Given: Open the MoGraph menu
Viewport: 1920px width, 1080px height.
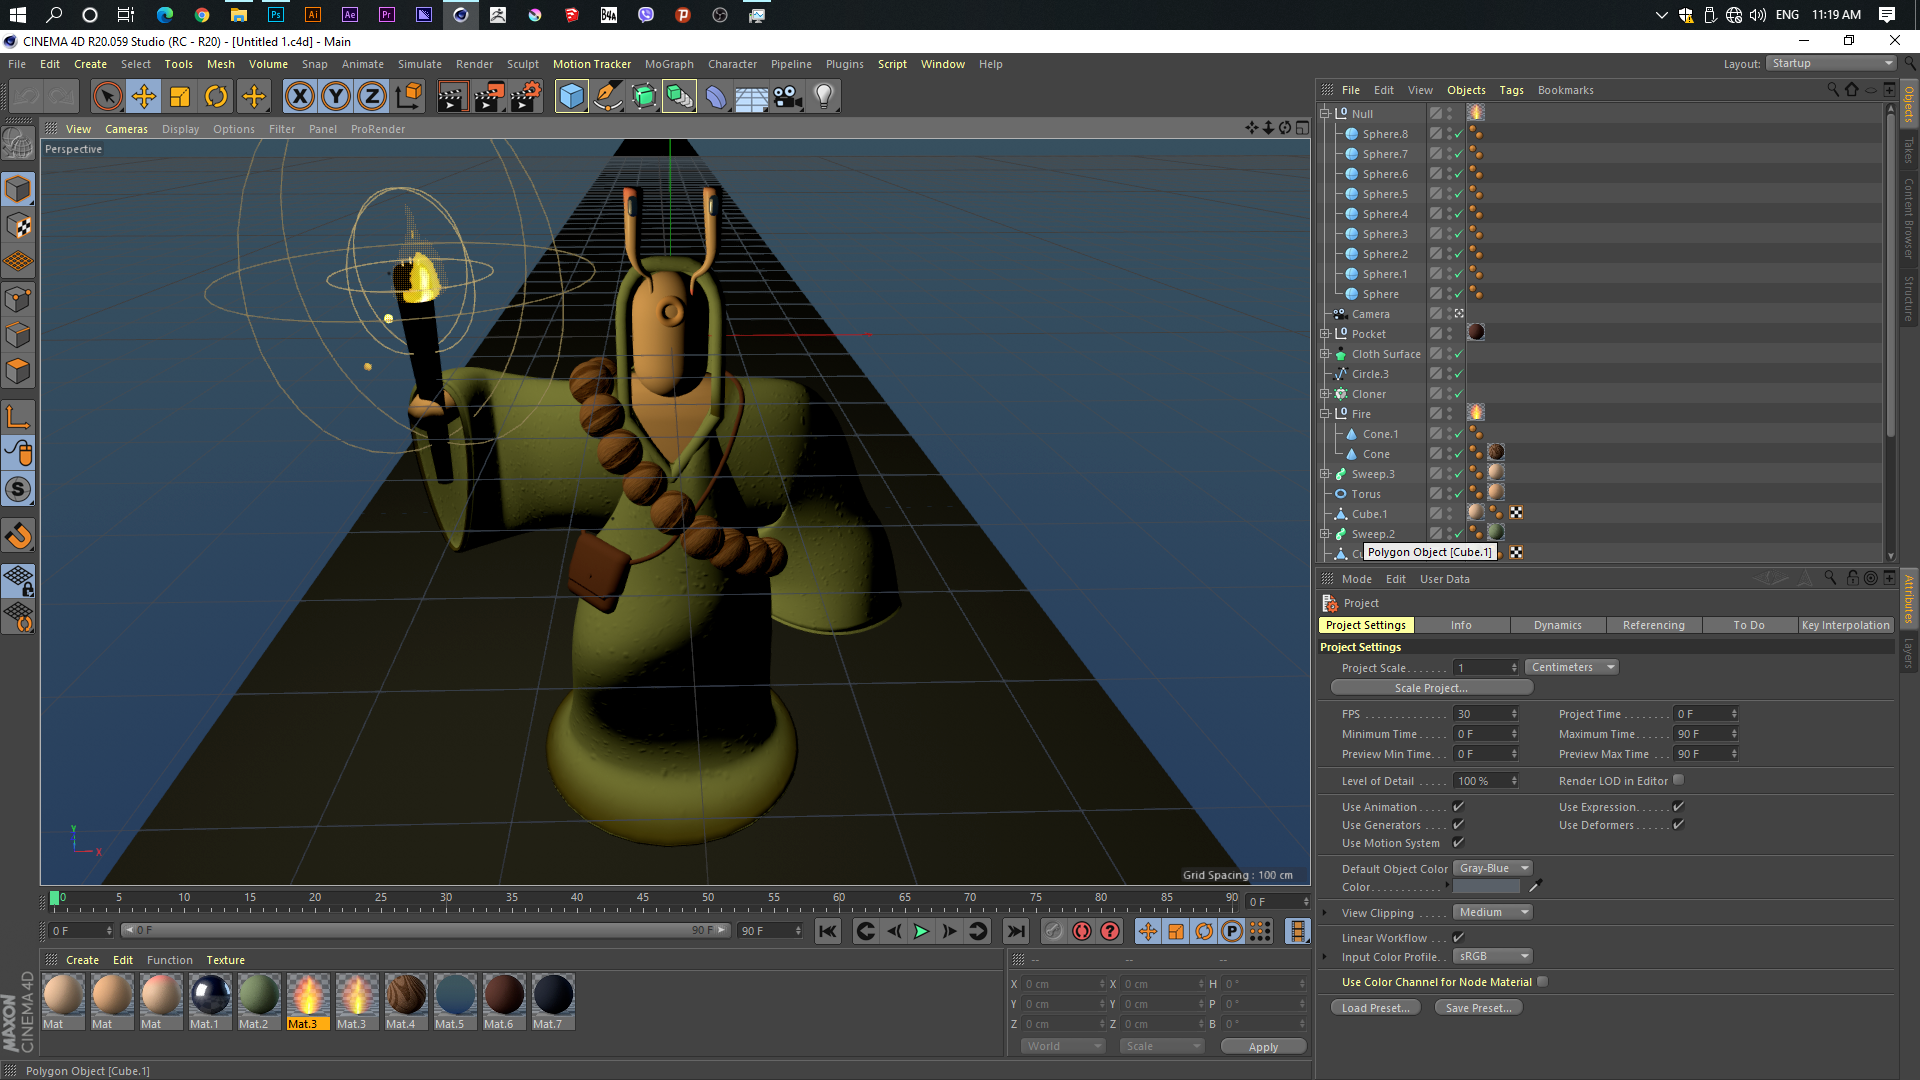Looking at the screenshot, I should coord(668,64).
